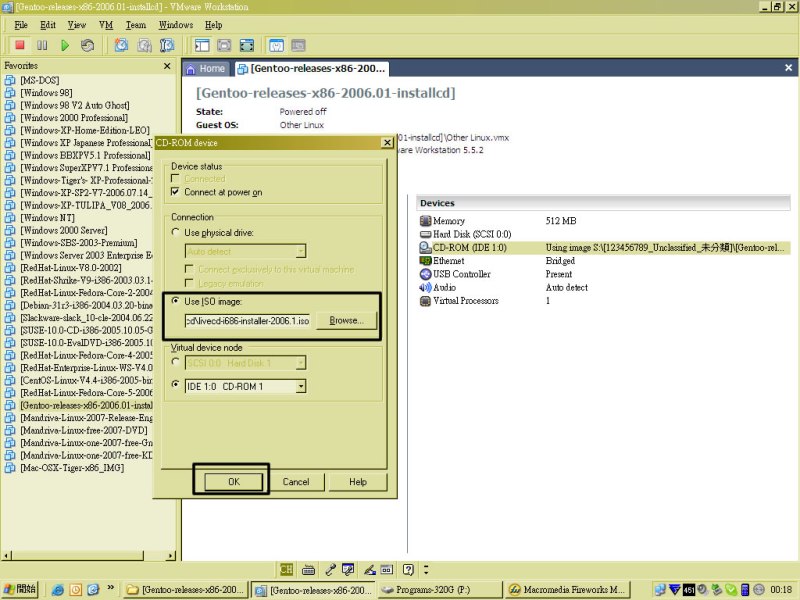
Task: Open the Team menu
Action: (x=136, y=25)
